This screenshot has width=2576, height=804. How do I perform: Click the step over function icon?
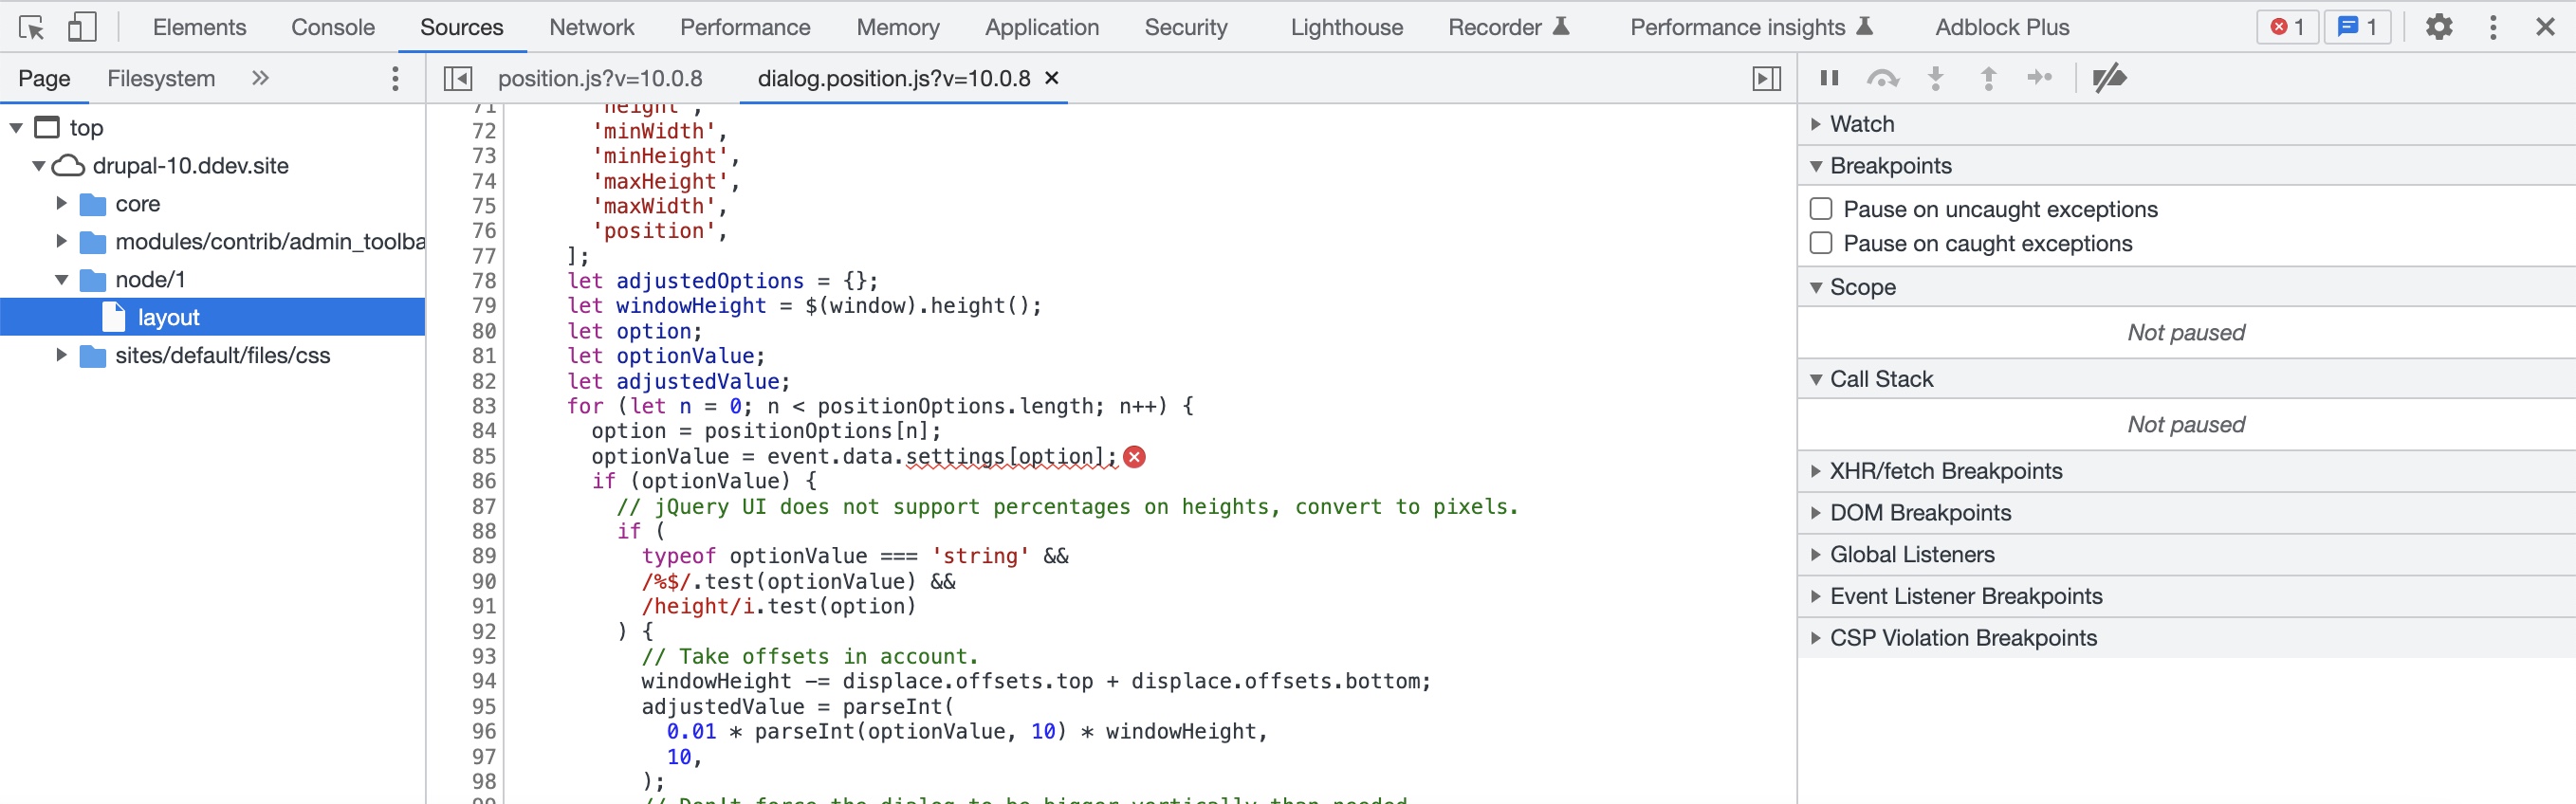(1882, 78)
